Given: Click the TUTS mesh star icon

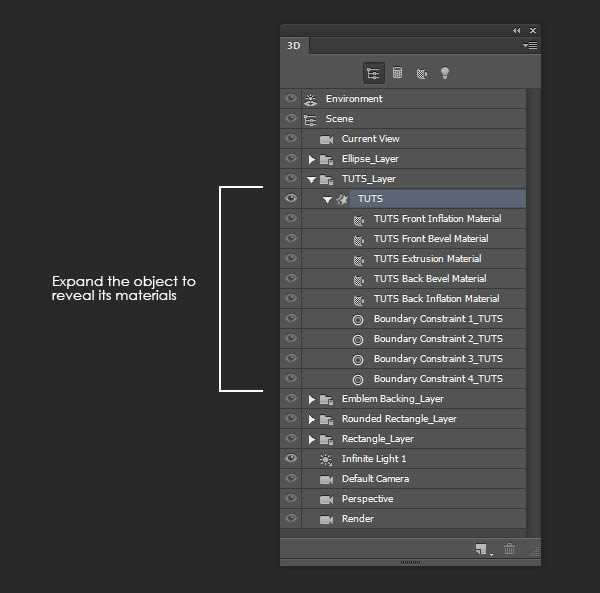Looking at the screenshot, I should point(342,199).
